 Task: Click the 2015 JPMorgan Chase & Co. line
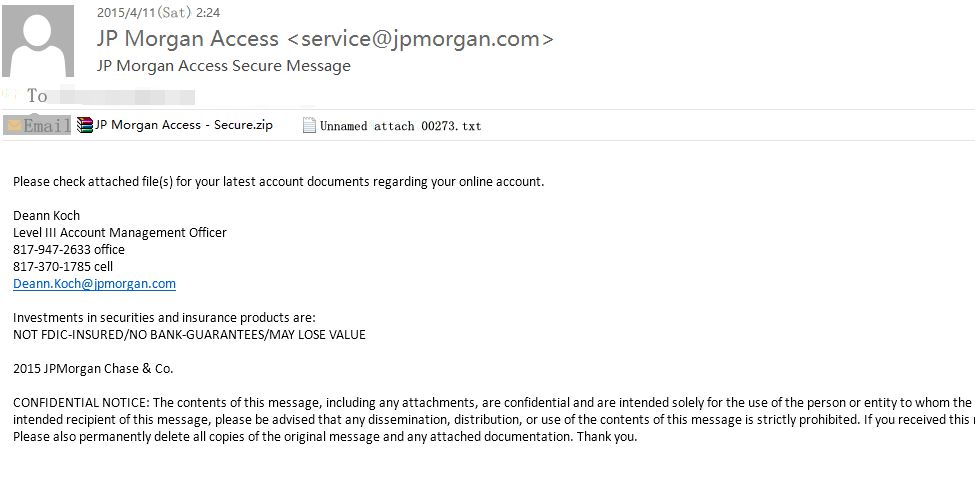93,369
